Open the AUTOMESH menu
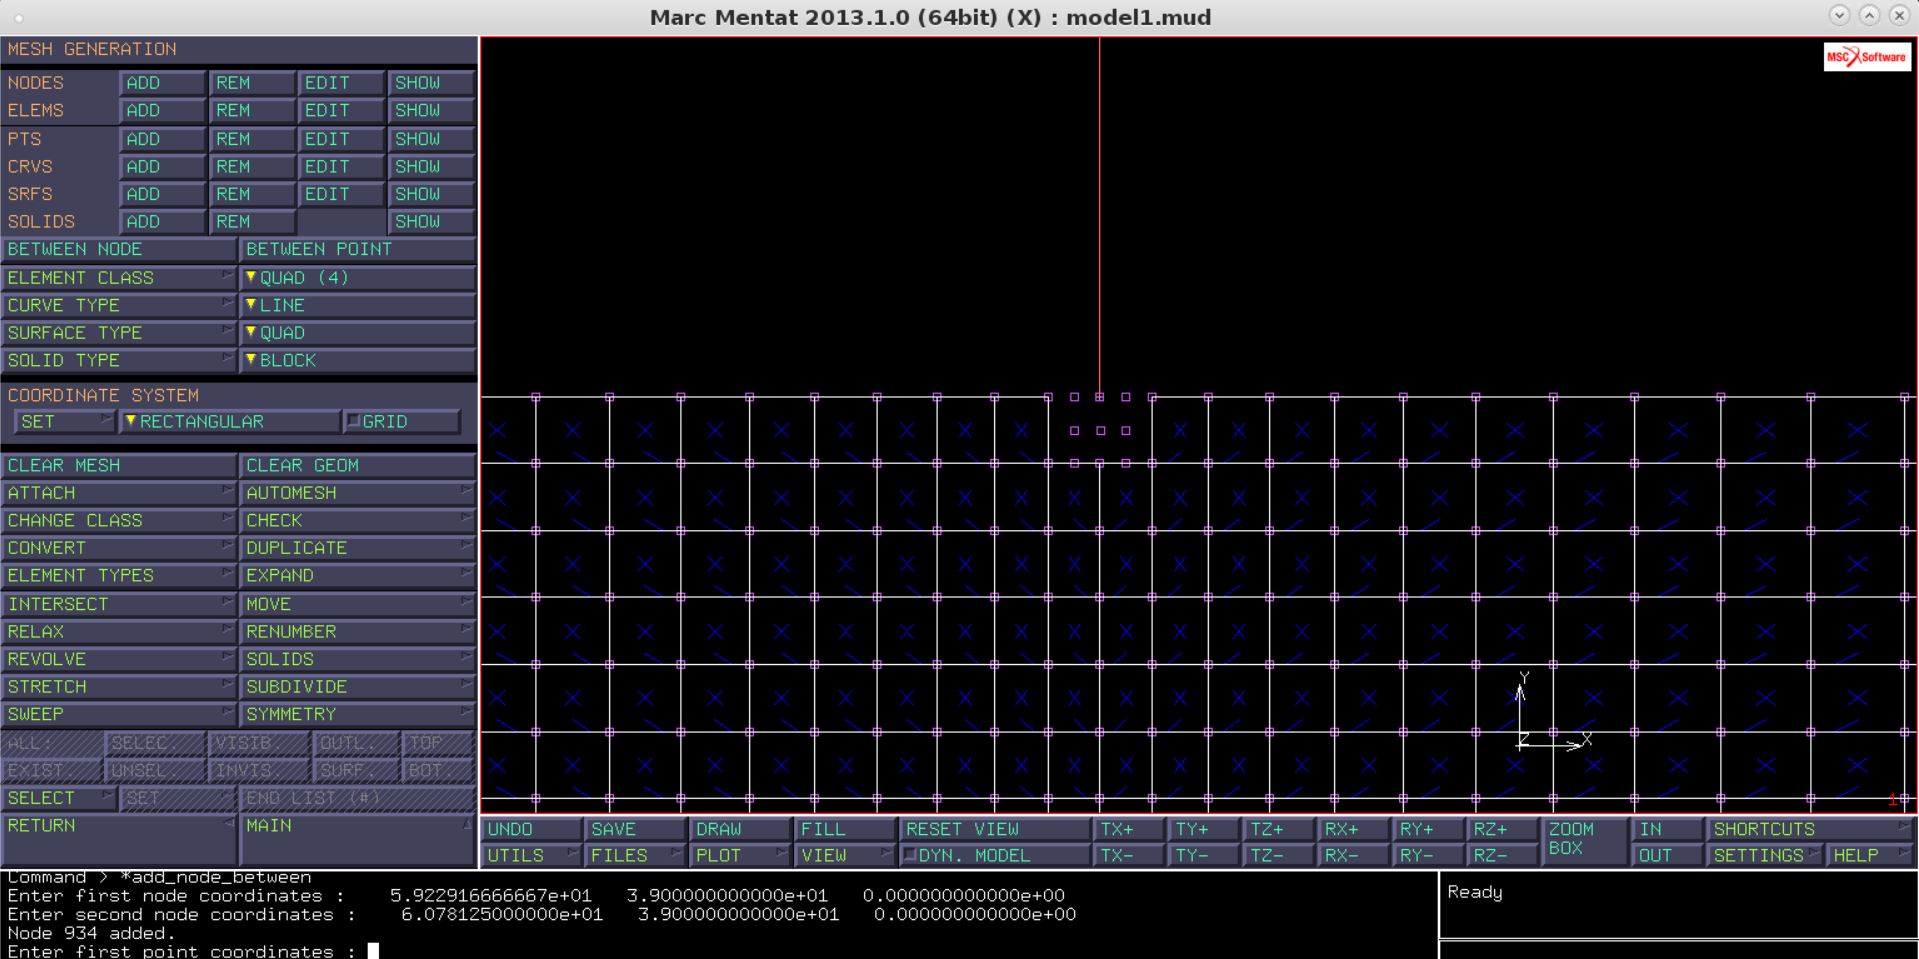Screen dimensions: 1919x959 [x=357, y=493]
